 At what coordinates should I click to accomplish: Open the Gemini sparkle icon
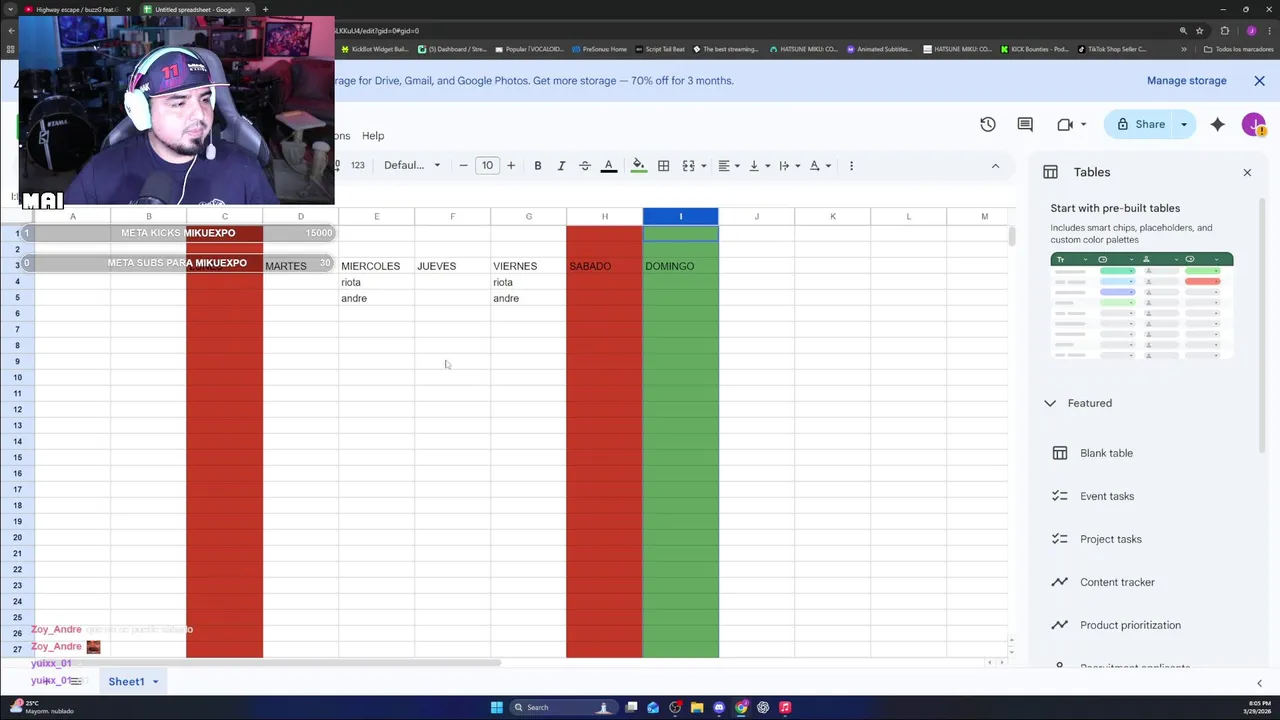(1217, 124)
